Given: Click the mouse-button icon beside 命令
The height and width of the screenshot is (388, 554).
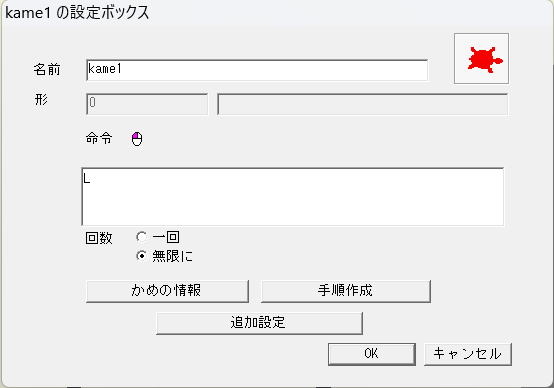Looking at the screenshot, I should (x=137, y=139).
